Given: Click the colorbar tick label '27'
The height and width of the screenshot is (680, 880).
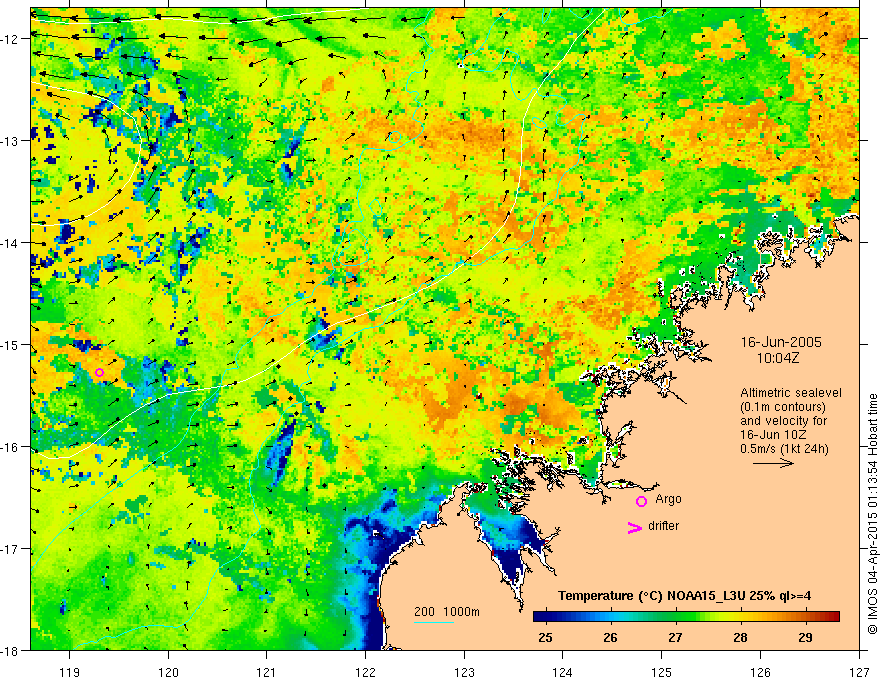Looking at the screenshot, I should click(x=675, y=638).
